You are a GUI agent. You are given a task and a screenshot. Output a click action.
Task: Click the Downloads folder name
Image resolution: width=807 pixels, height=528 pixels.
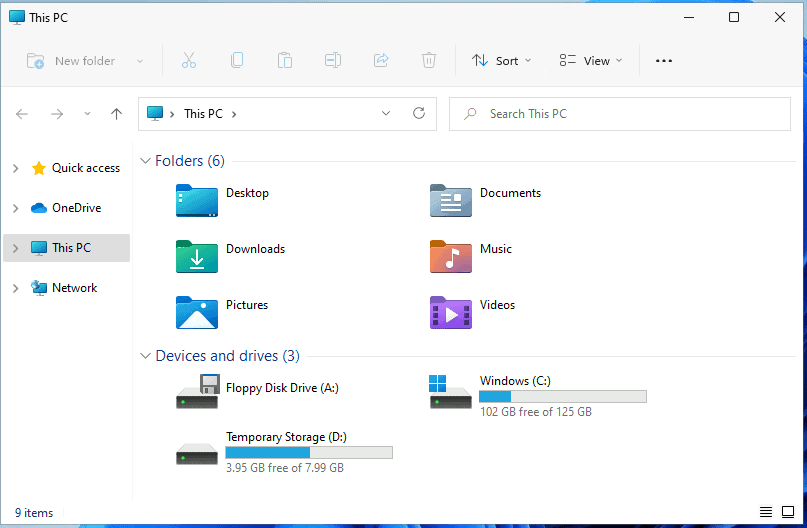(x=255, y=249)
